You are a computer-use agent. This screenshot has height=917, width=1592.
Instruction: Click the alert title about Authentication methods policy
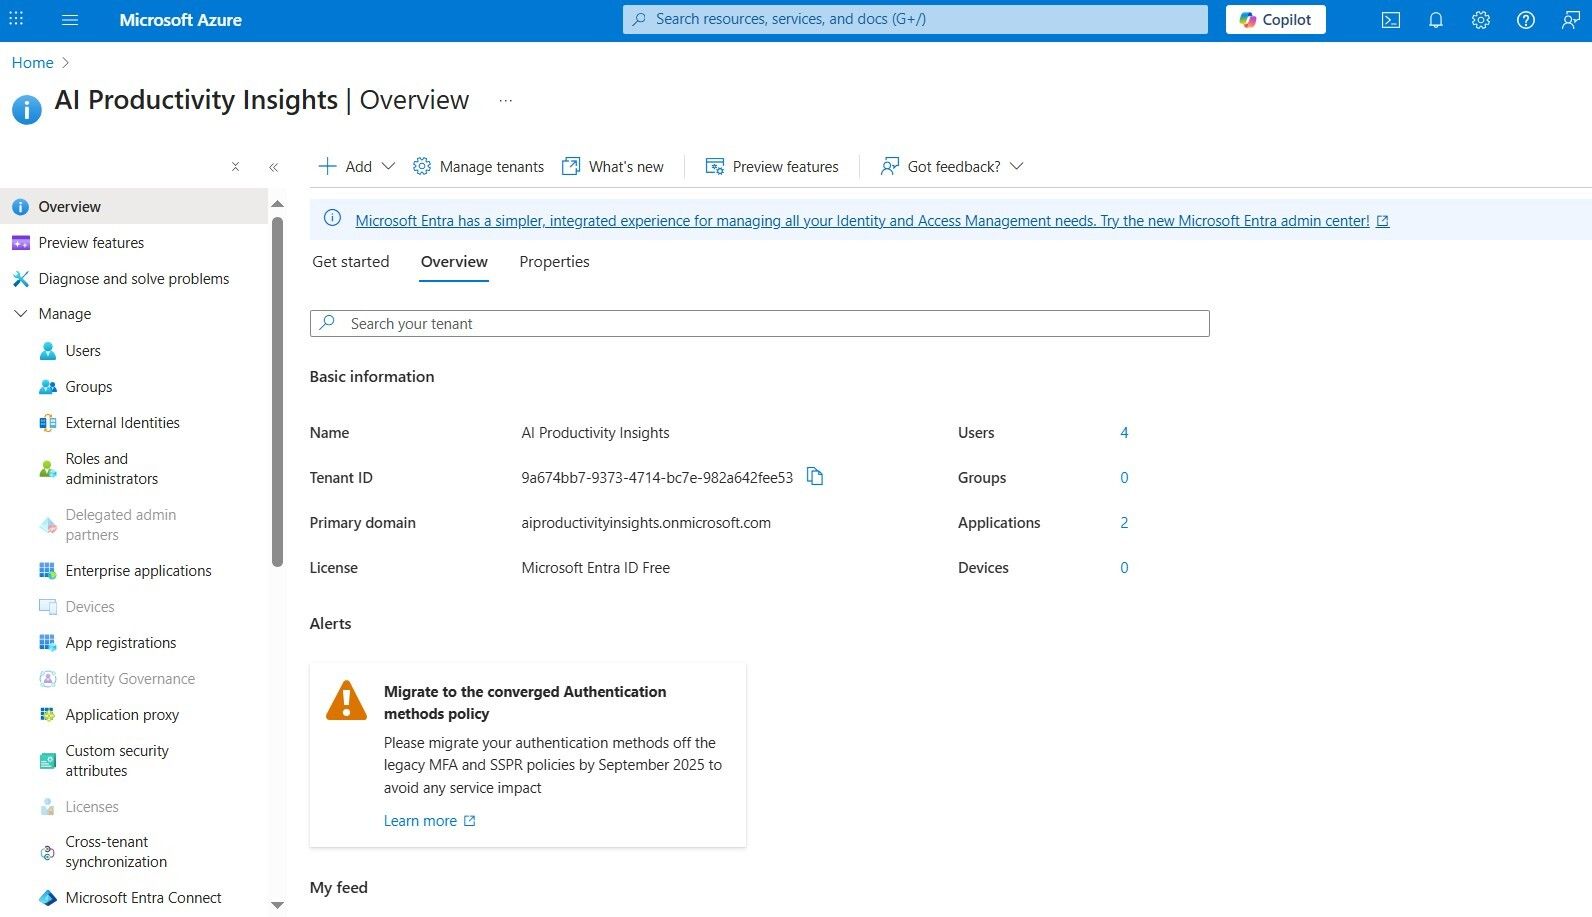tap(525, 703)
